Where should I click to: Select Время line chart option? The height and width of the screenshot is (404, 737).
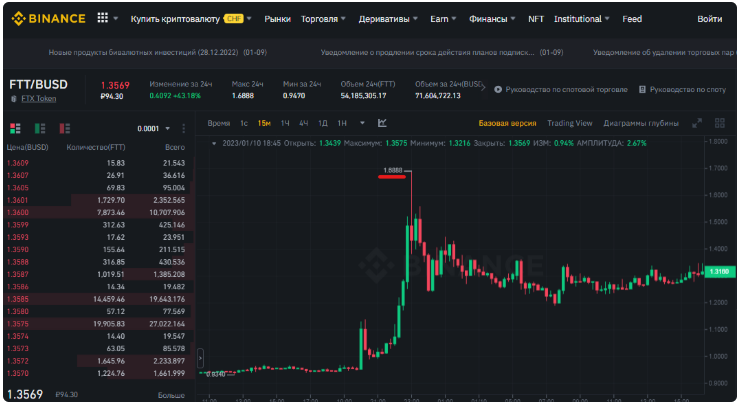[219, 123]
